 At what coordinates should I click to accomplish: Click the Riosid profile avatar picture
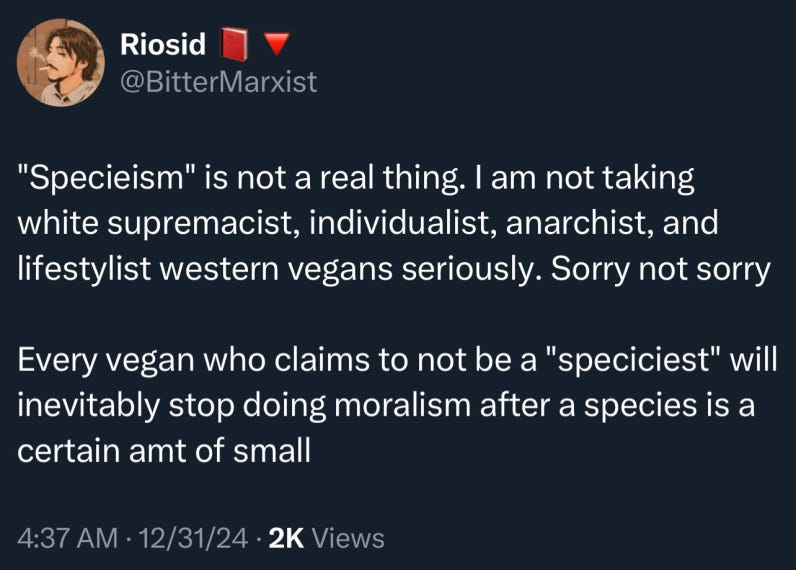(x=60, y=62)
